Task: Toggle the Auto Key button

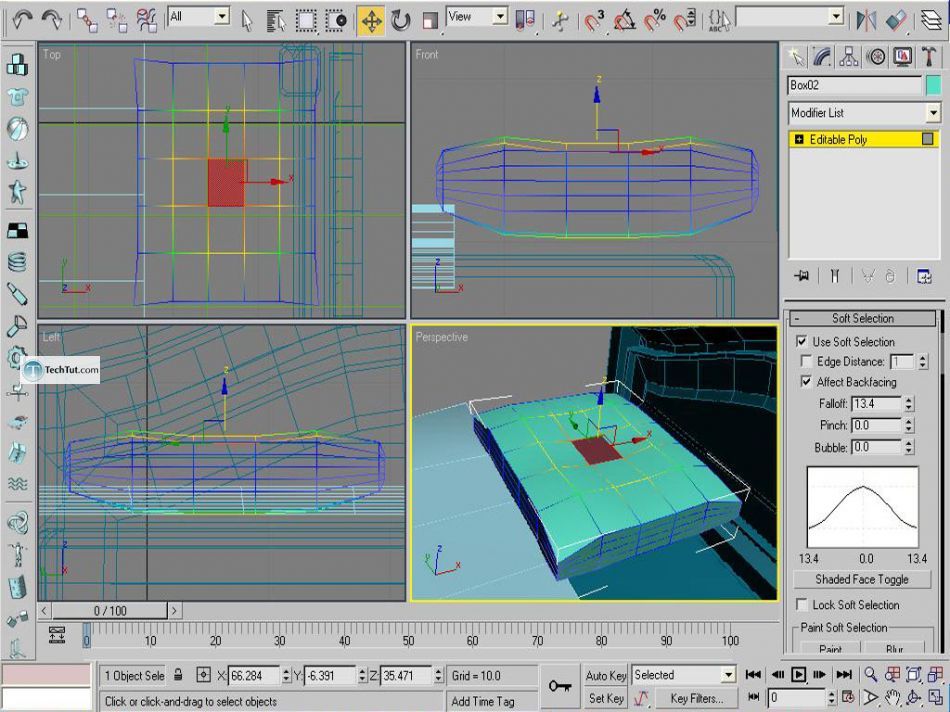Action: [605, 675]
